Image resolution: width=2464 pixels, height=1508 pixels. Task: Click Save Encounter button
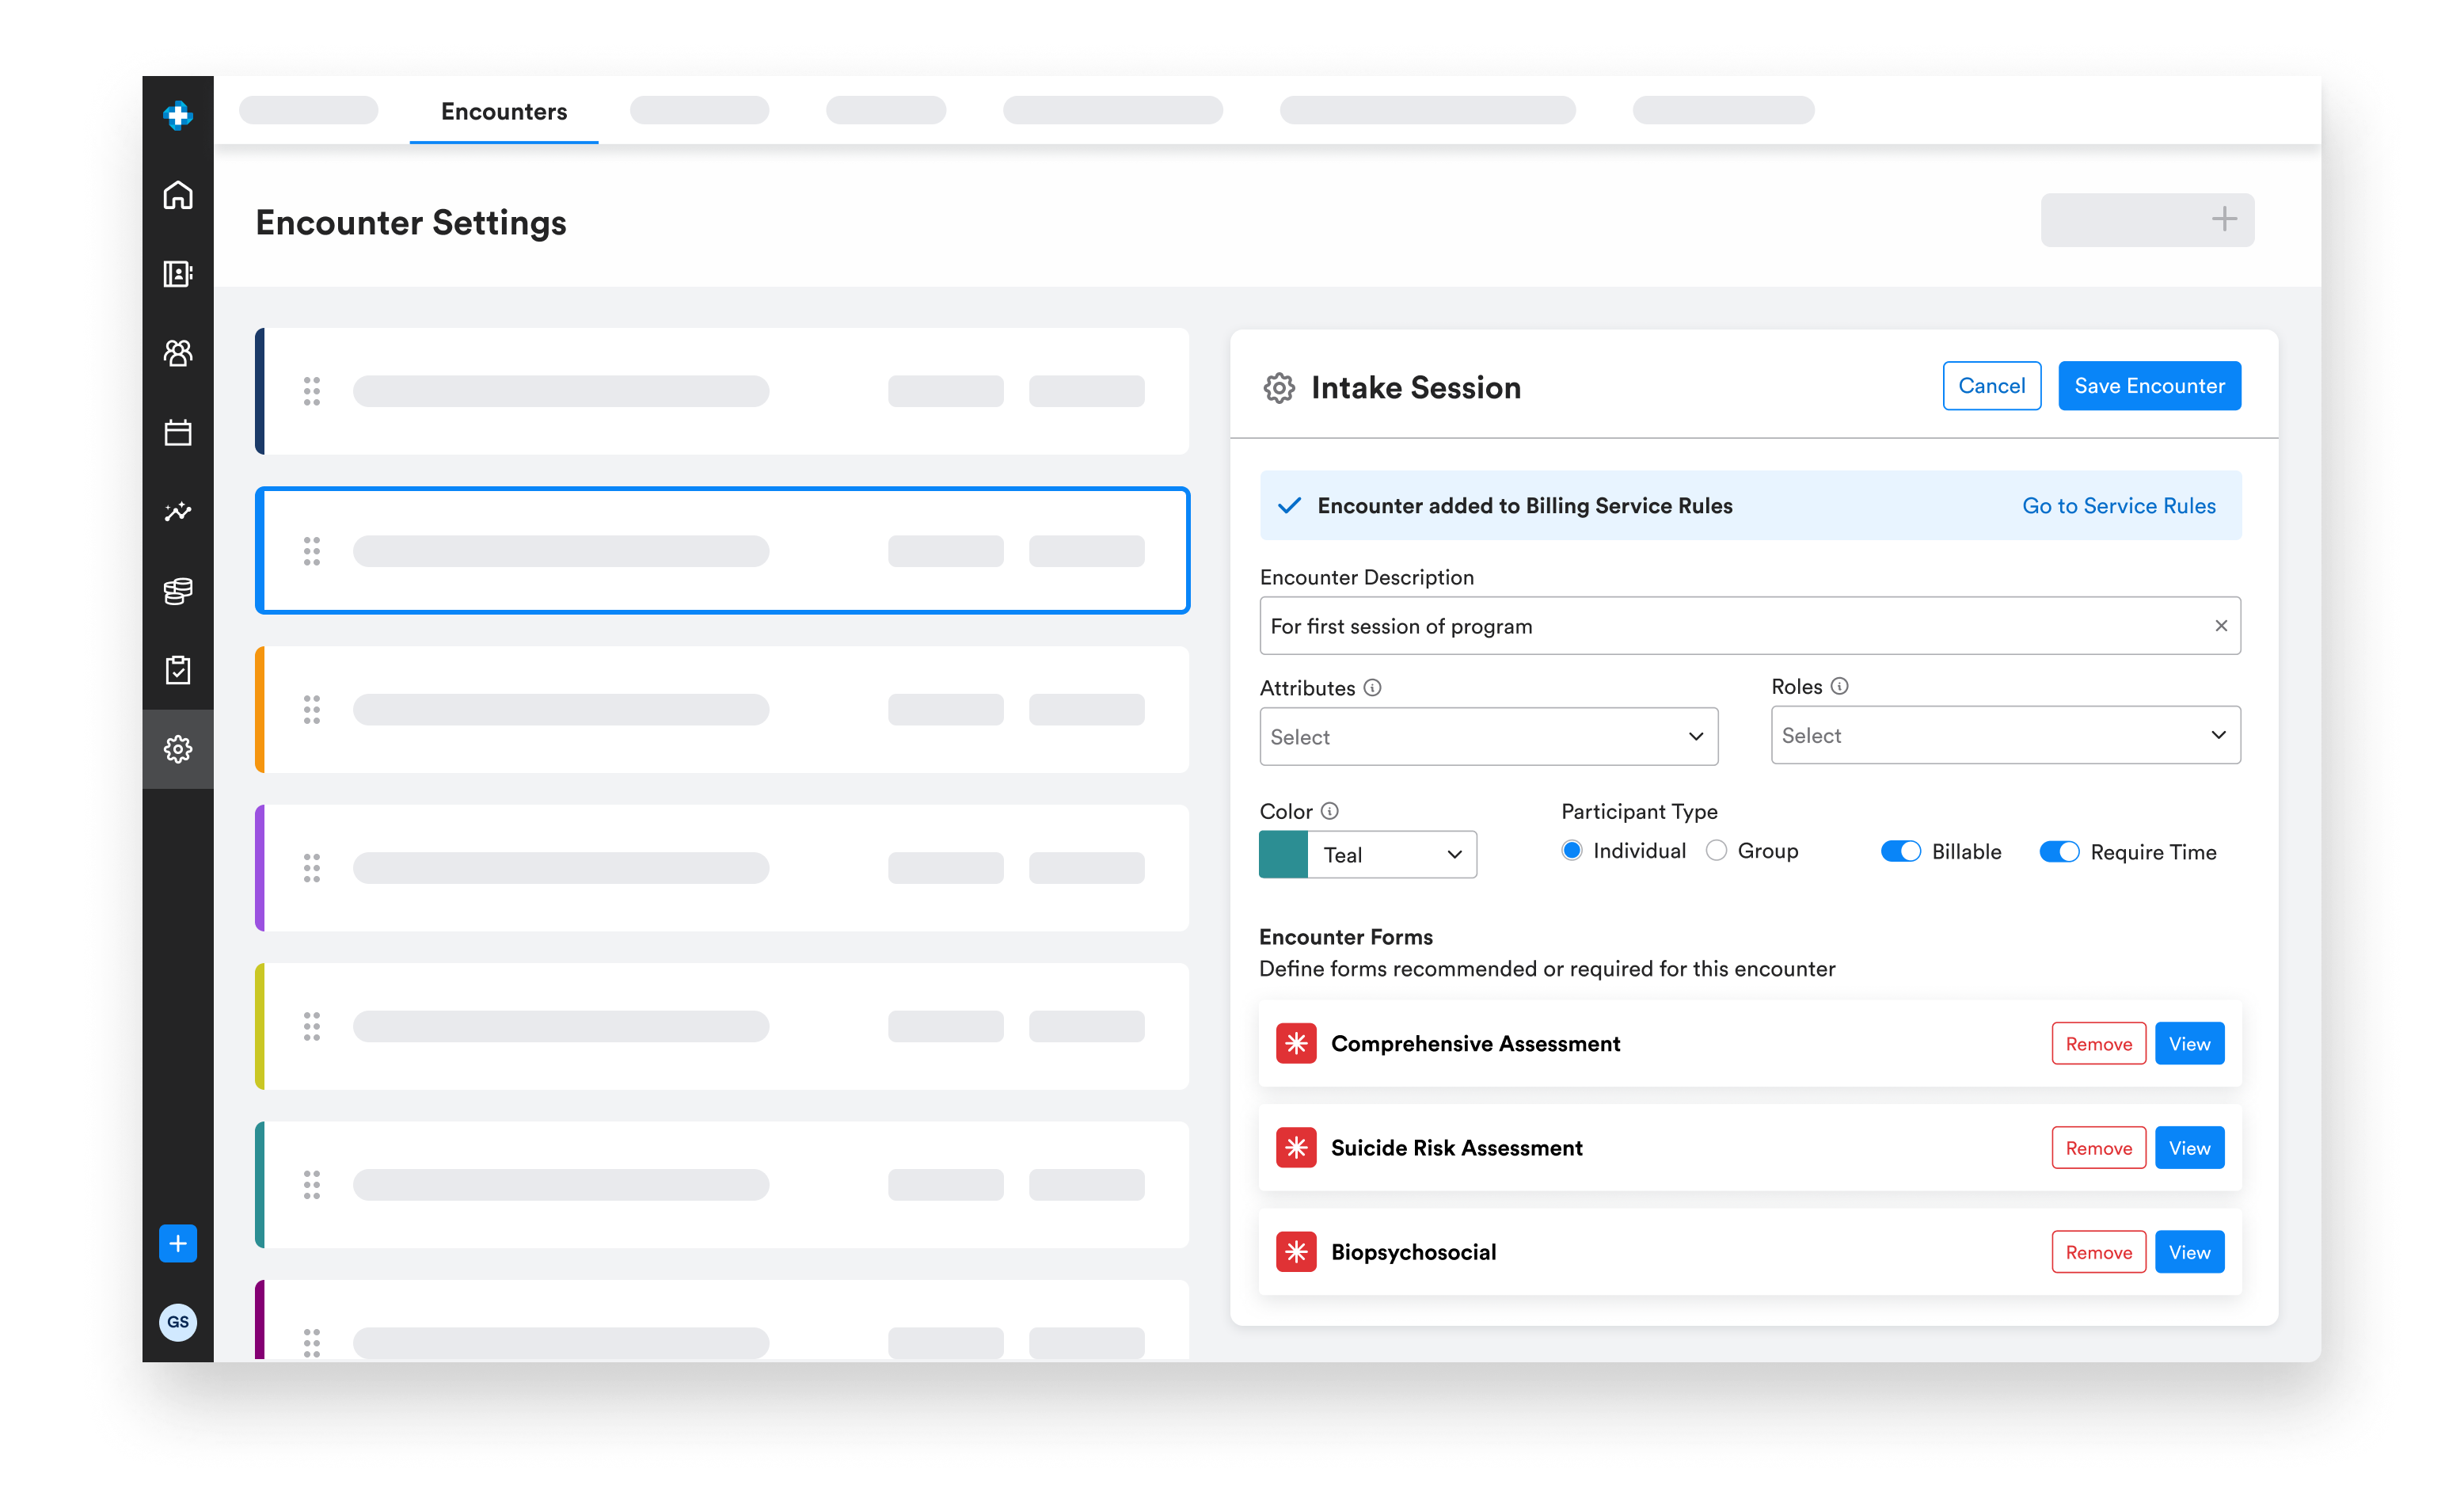click(2149, 386)
